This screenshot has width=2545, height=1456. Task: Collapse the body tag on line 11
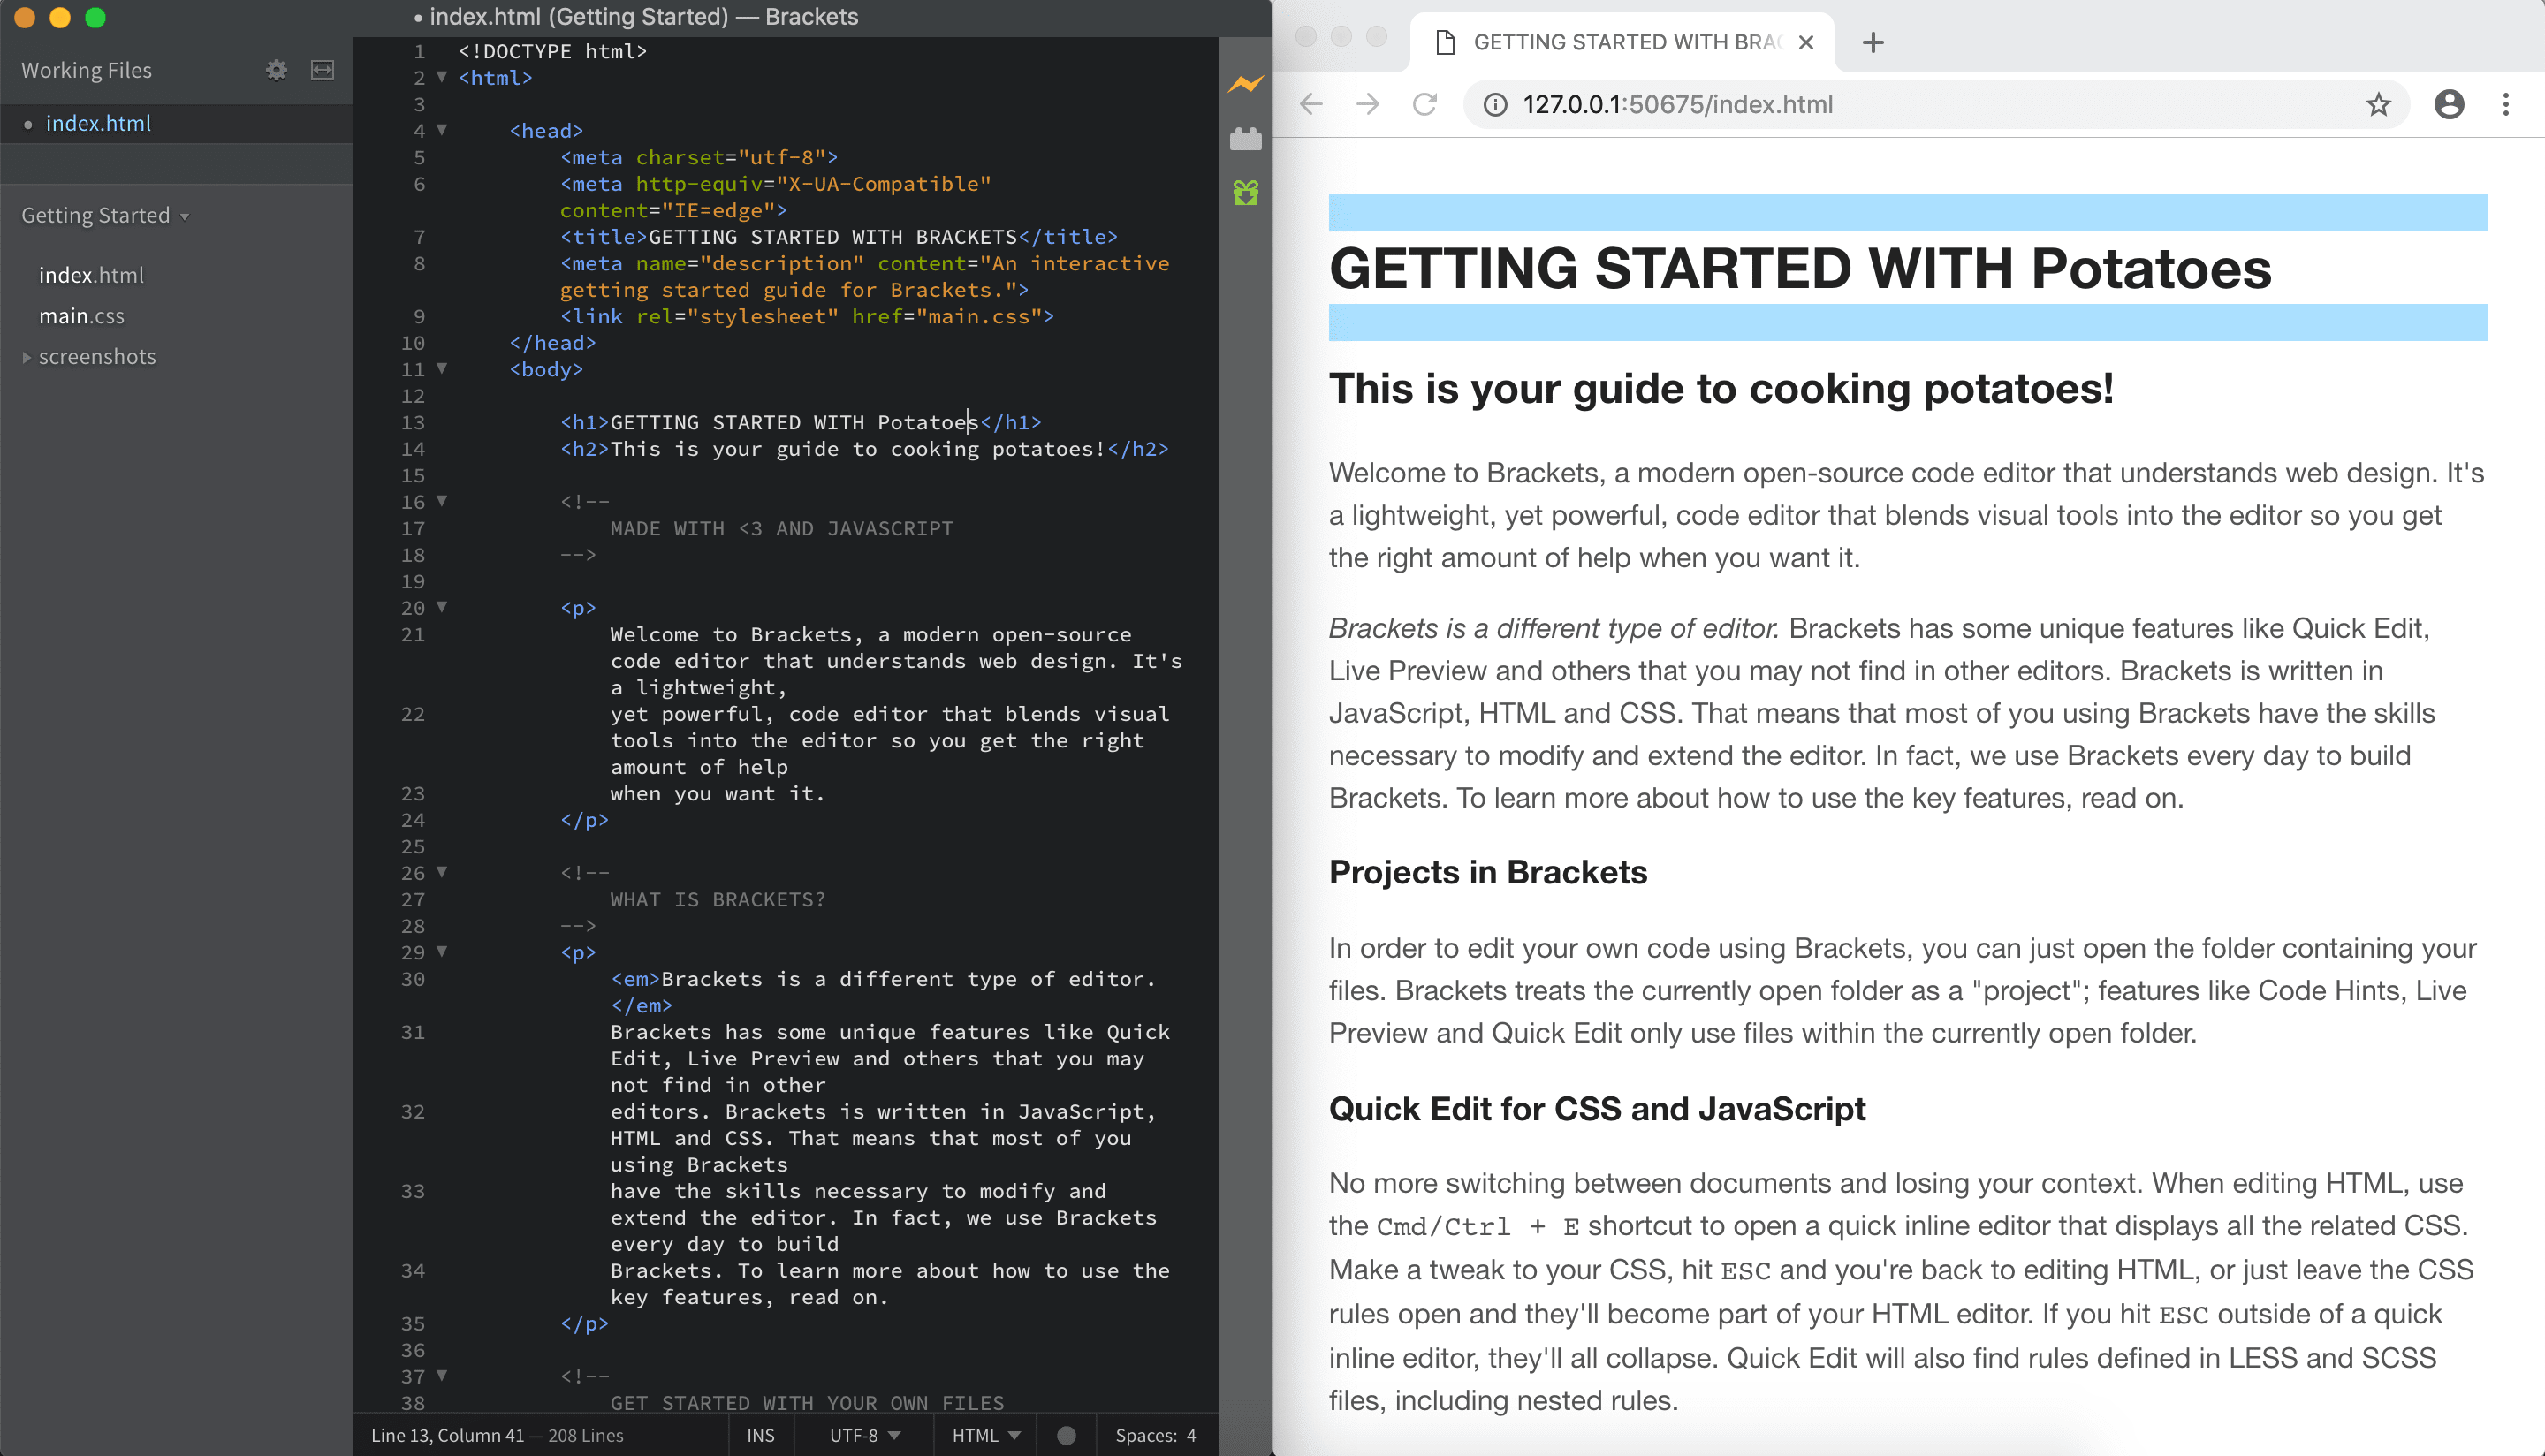tap(442, 369)
